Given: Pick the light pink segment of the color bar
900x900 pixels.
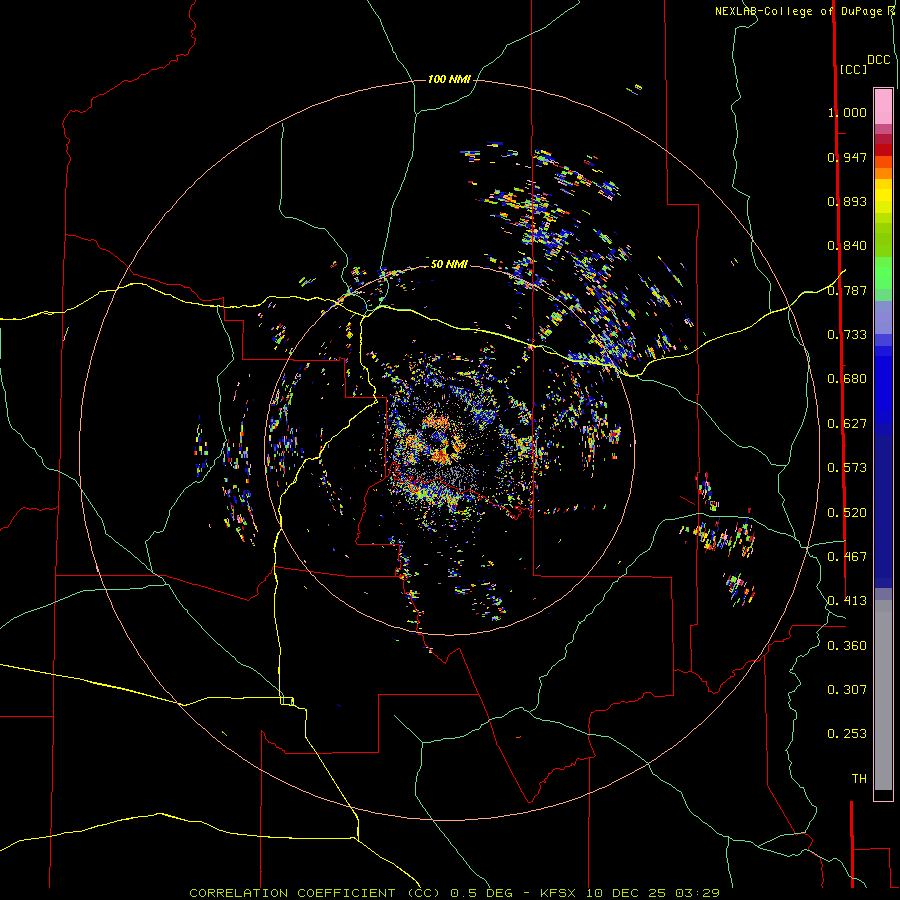Looking at the screenshot, I should pos(883,107).
